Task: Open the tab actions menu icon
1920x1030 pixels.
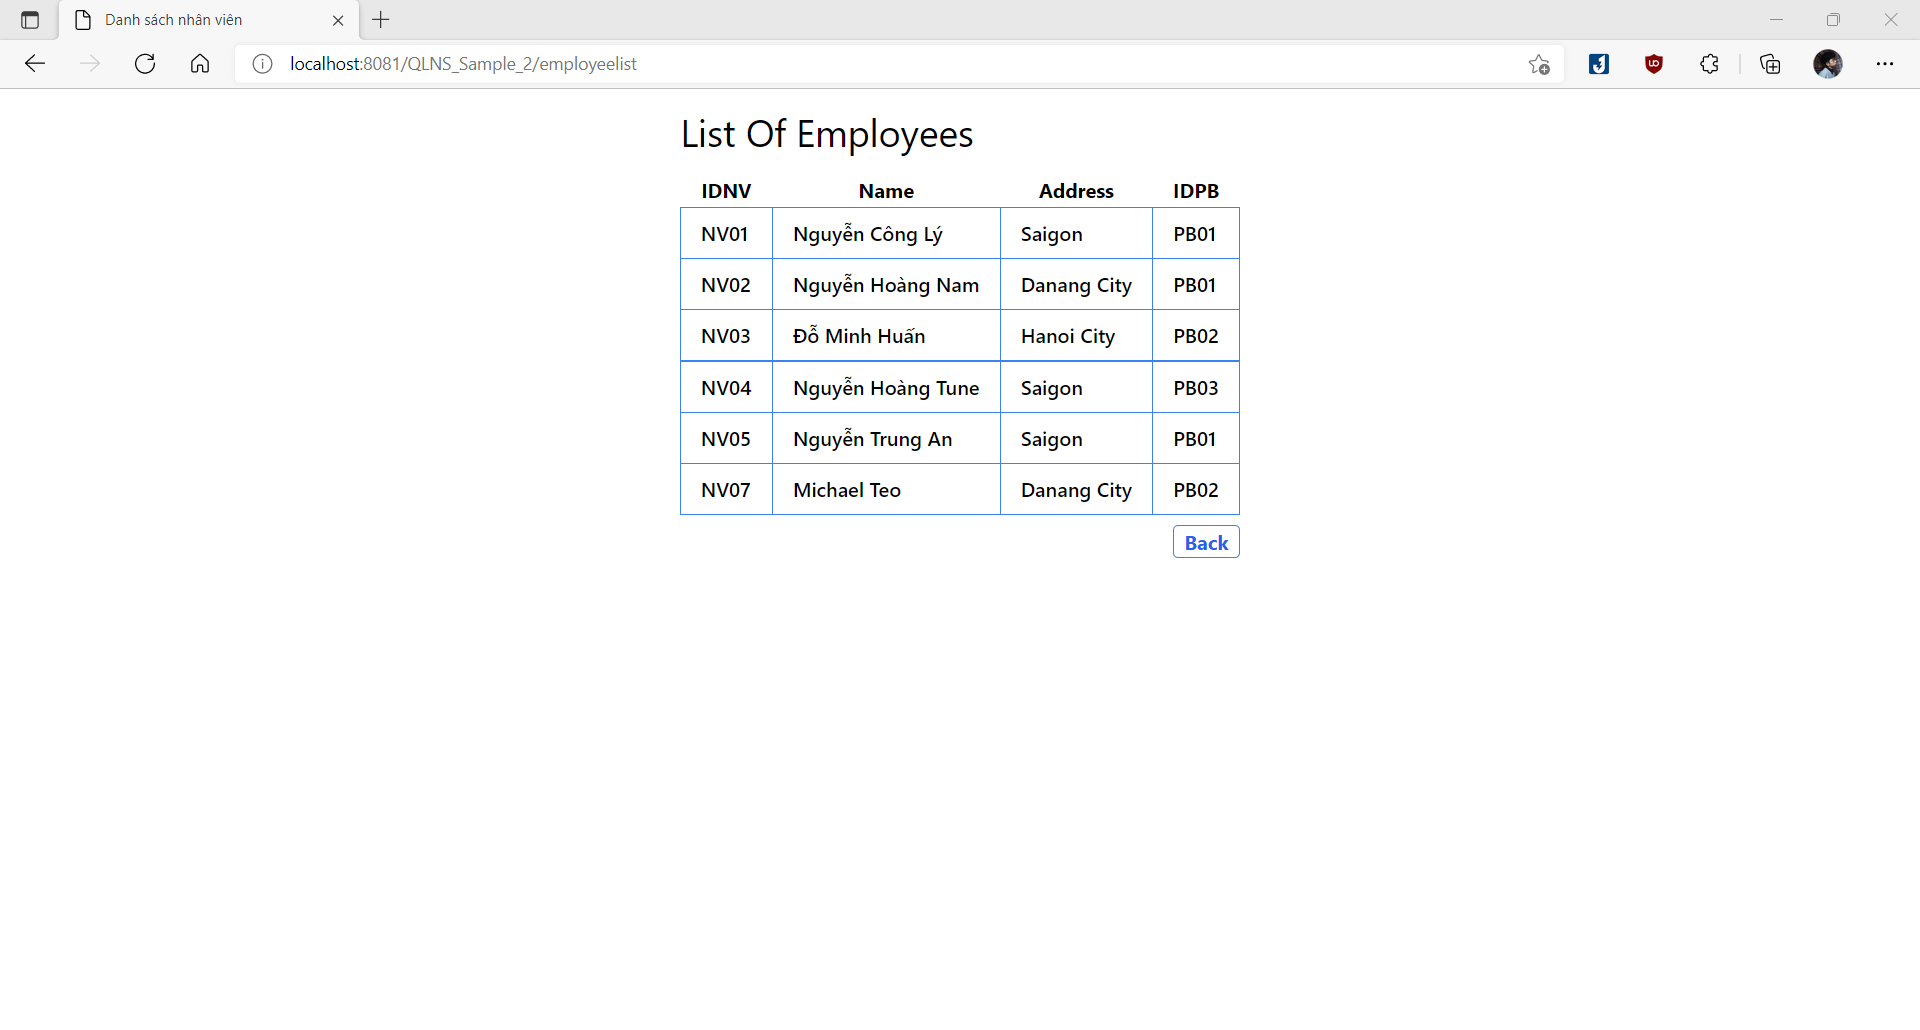Action: click(x=30, y=20)
